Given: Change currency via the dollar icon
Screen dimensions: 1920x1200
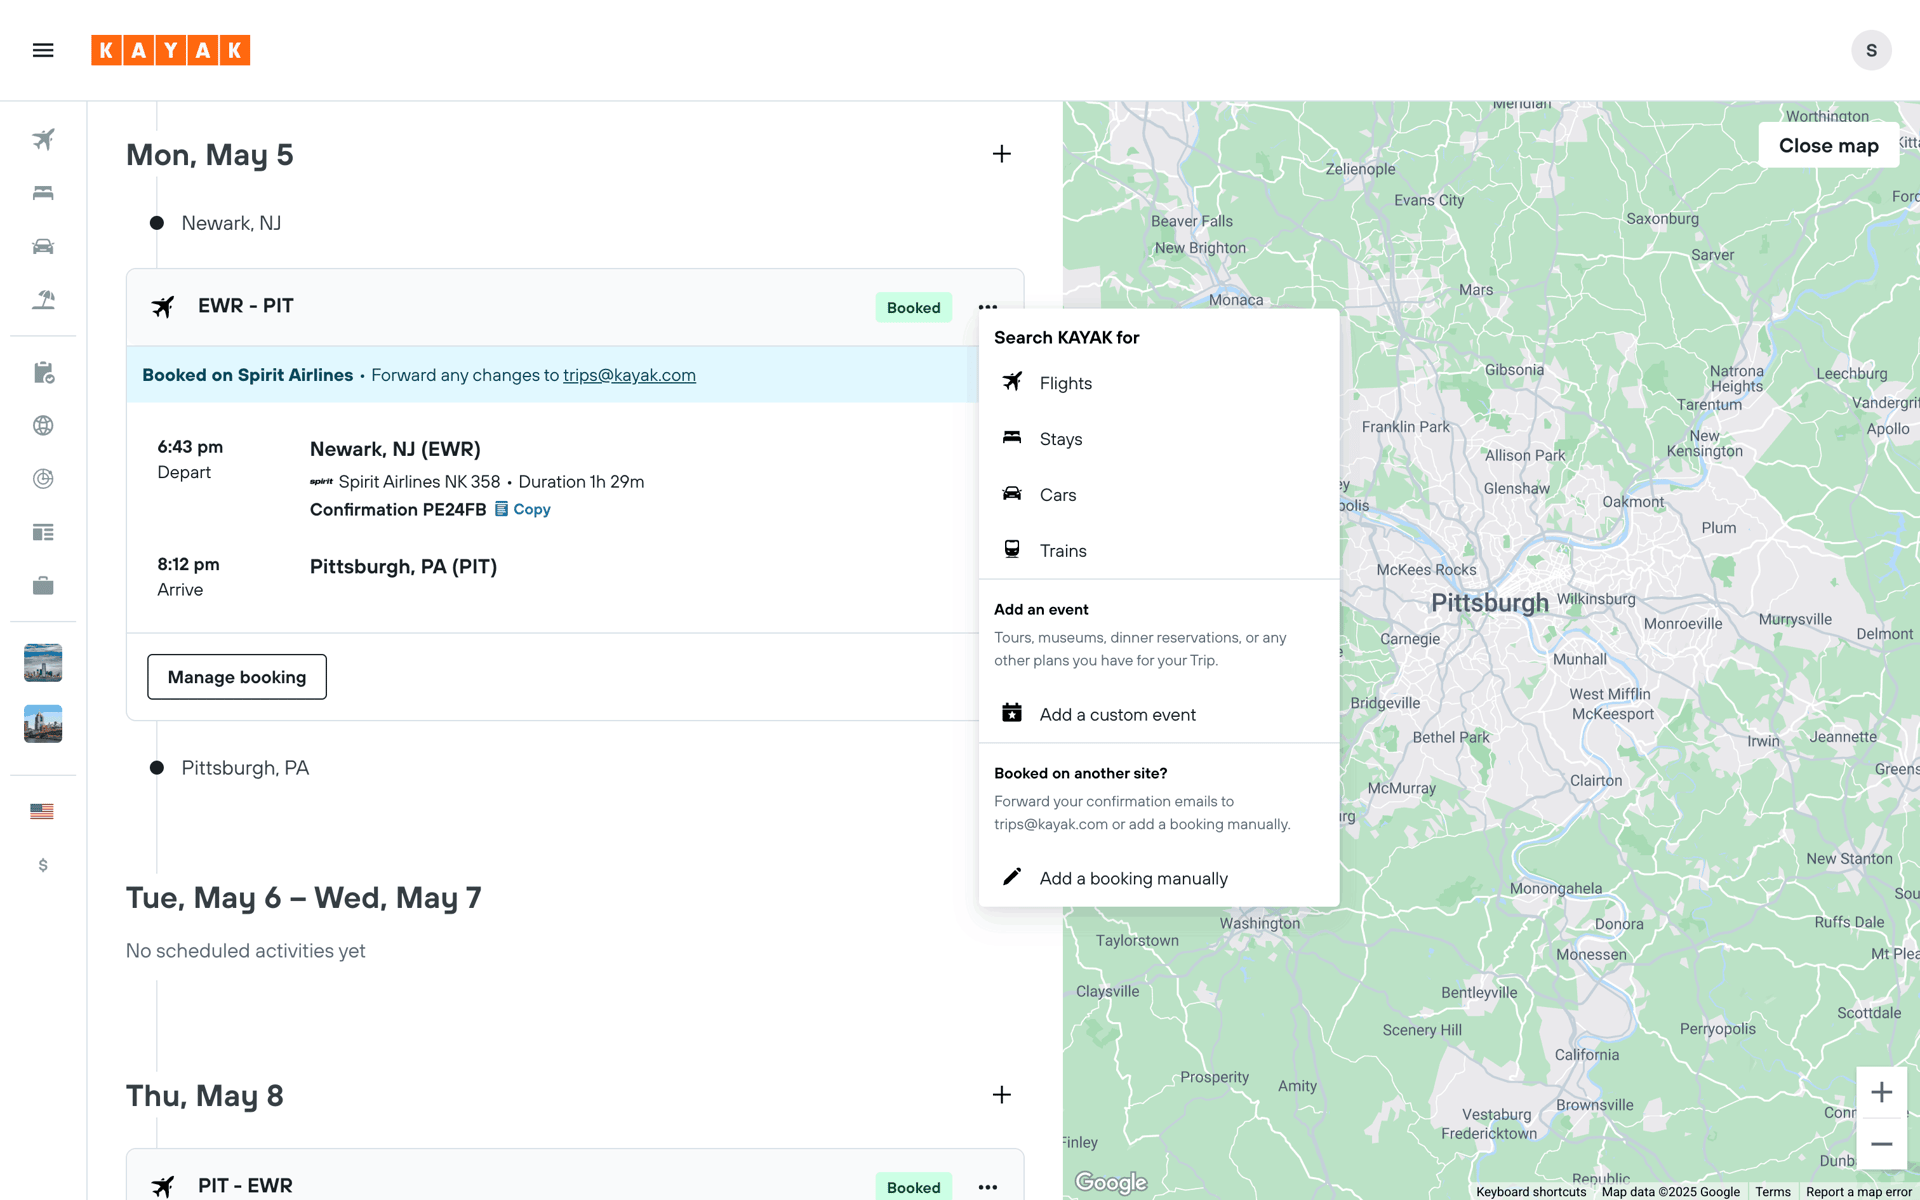Looking at the screenshot, I should point(43,865).
